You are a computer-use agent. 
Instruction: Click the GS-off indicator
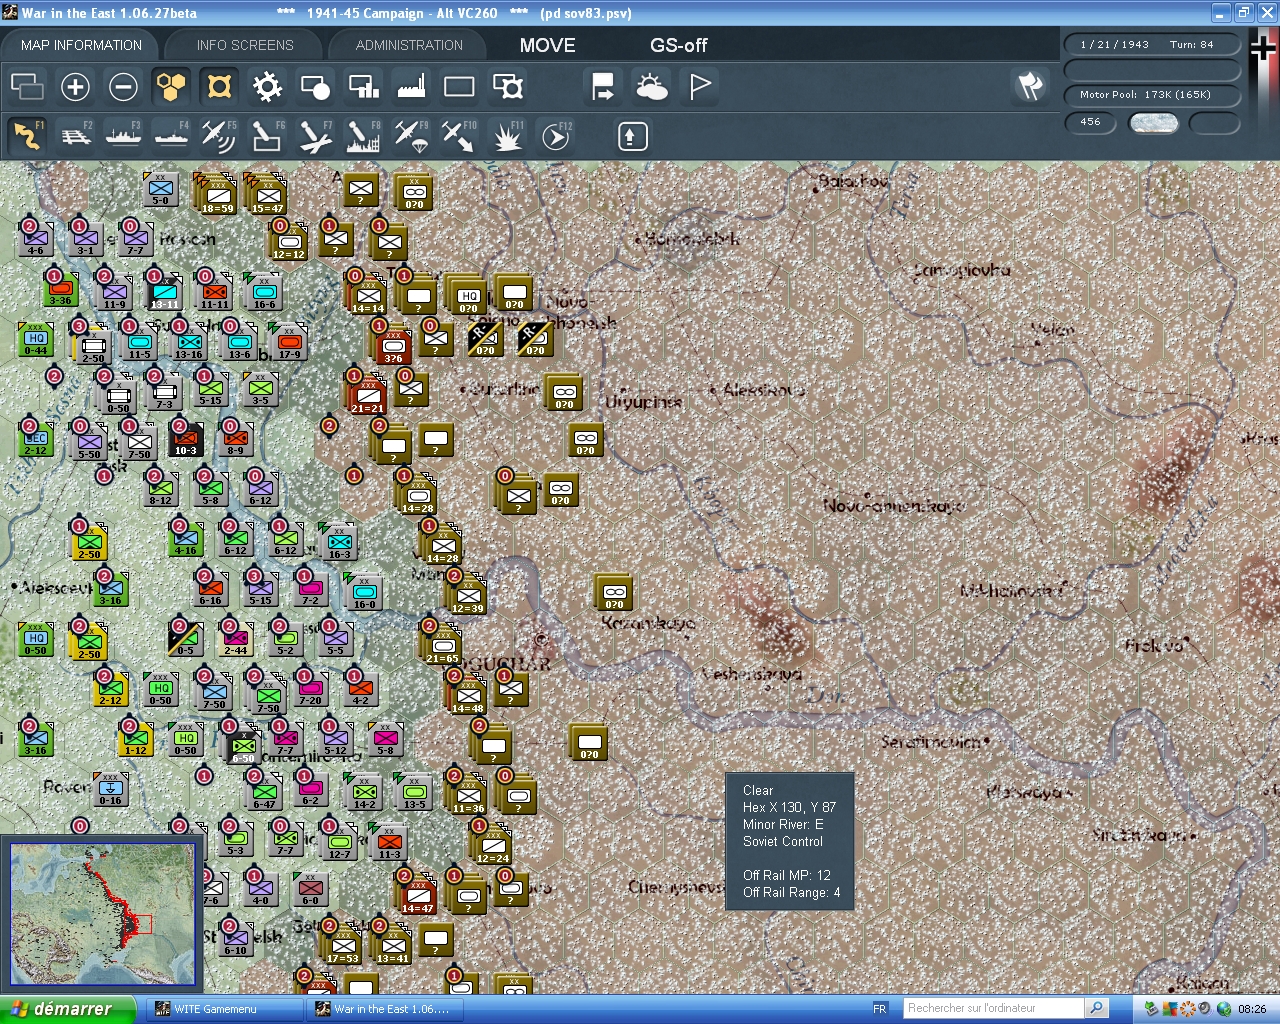[678, 45]
